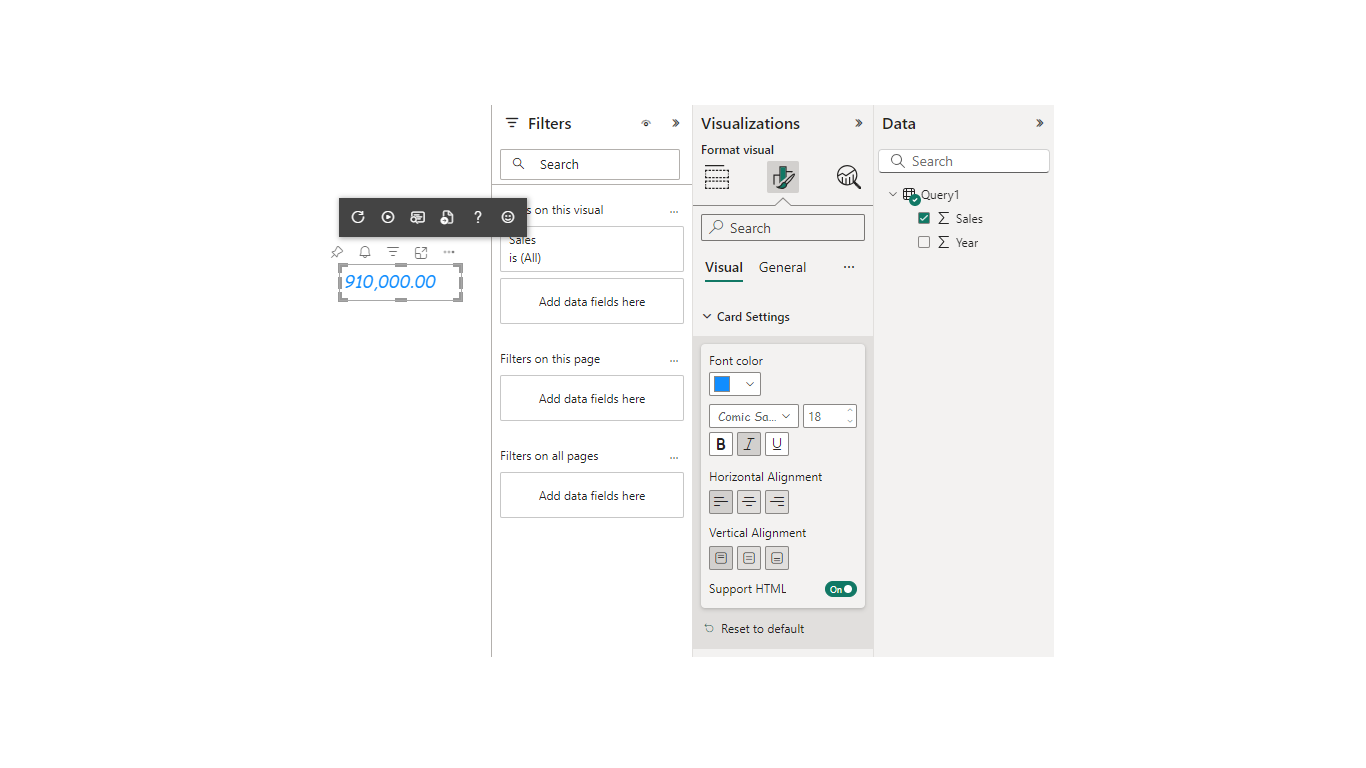
Task: Collapse the Visualizations pane with chevrons
Action: (x=858, y=123)
